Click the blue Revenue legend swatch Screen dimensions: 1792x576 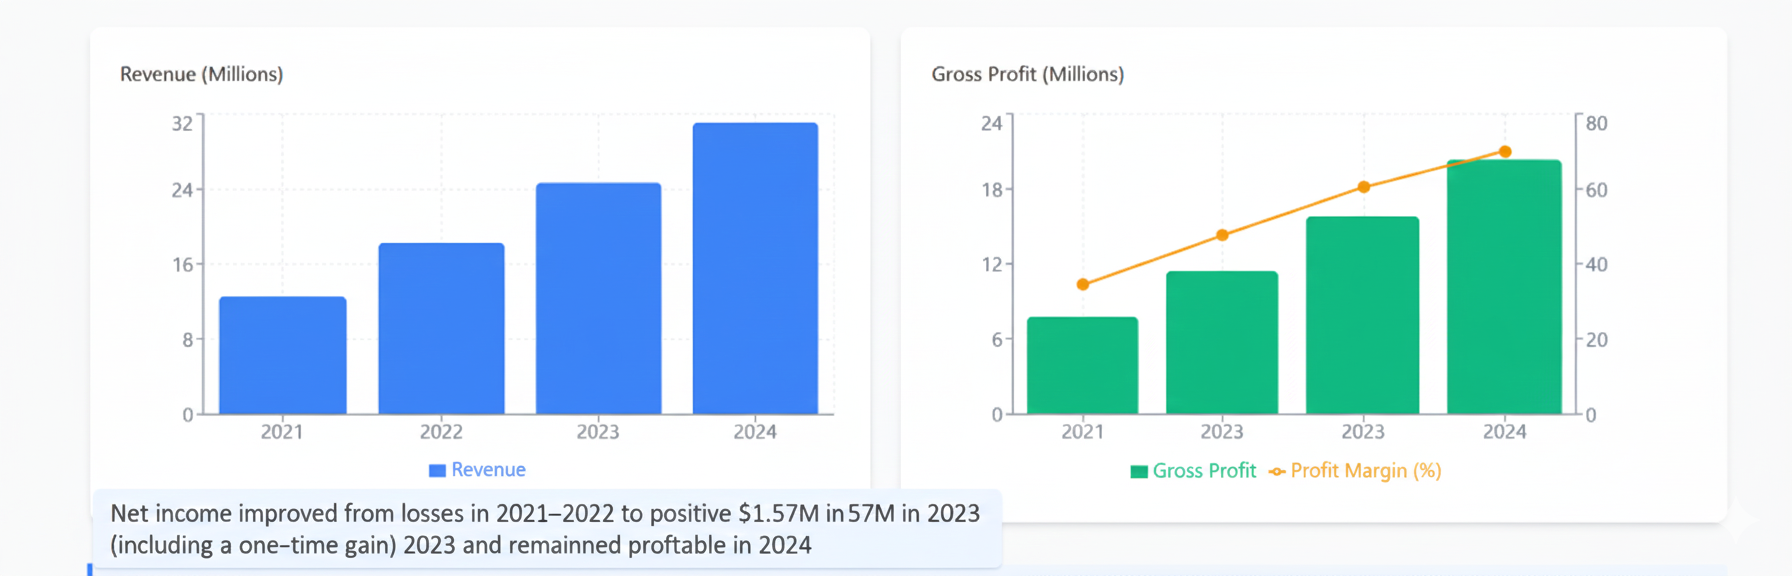[437, 471]
